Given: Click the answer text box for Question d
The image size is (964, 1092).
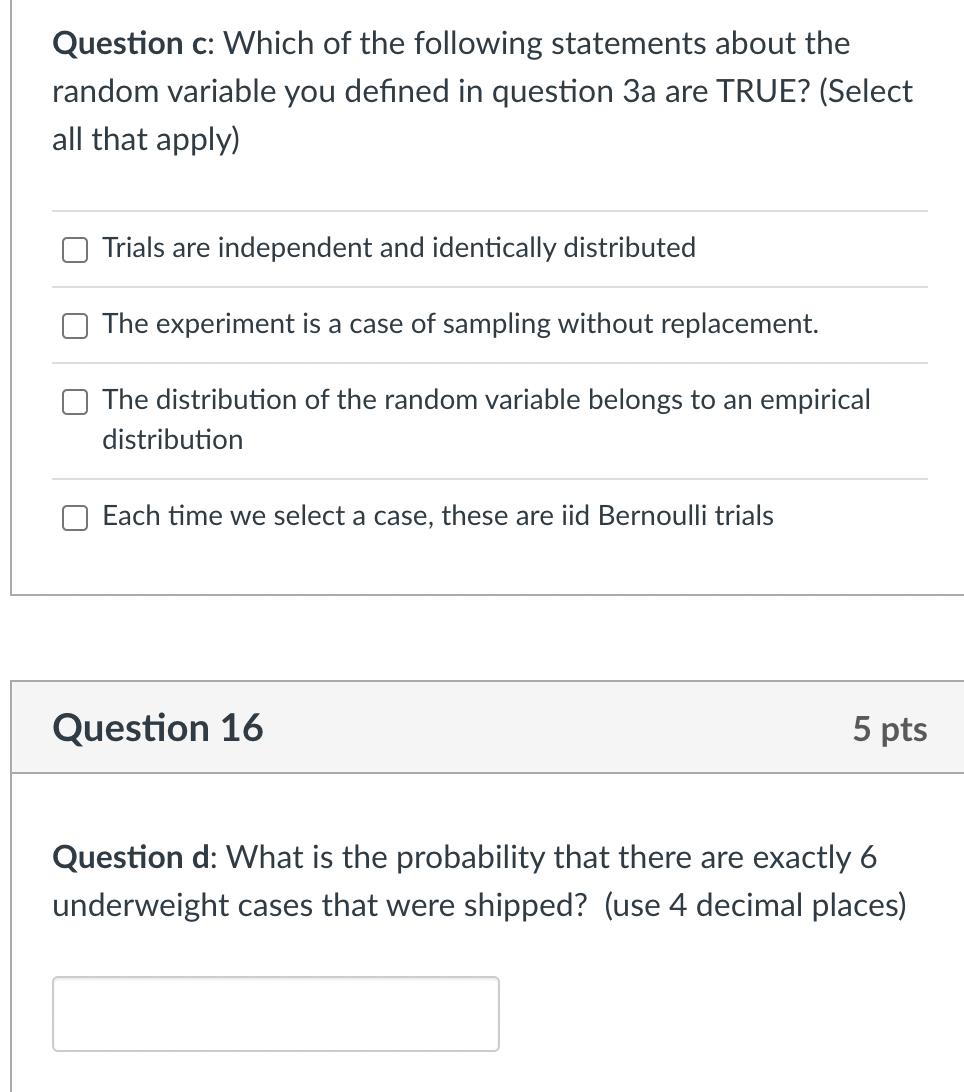Looking at the screenshot, I should 275,1013.
